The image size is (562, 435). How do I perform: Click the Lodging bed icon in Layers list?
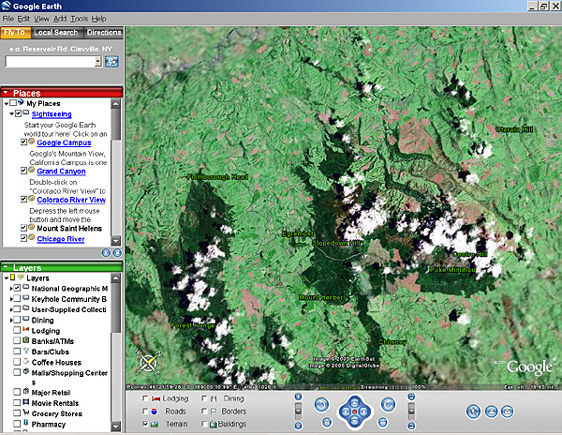[26, 330]
